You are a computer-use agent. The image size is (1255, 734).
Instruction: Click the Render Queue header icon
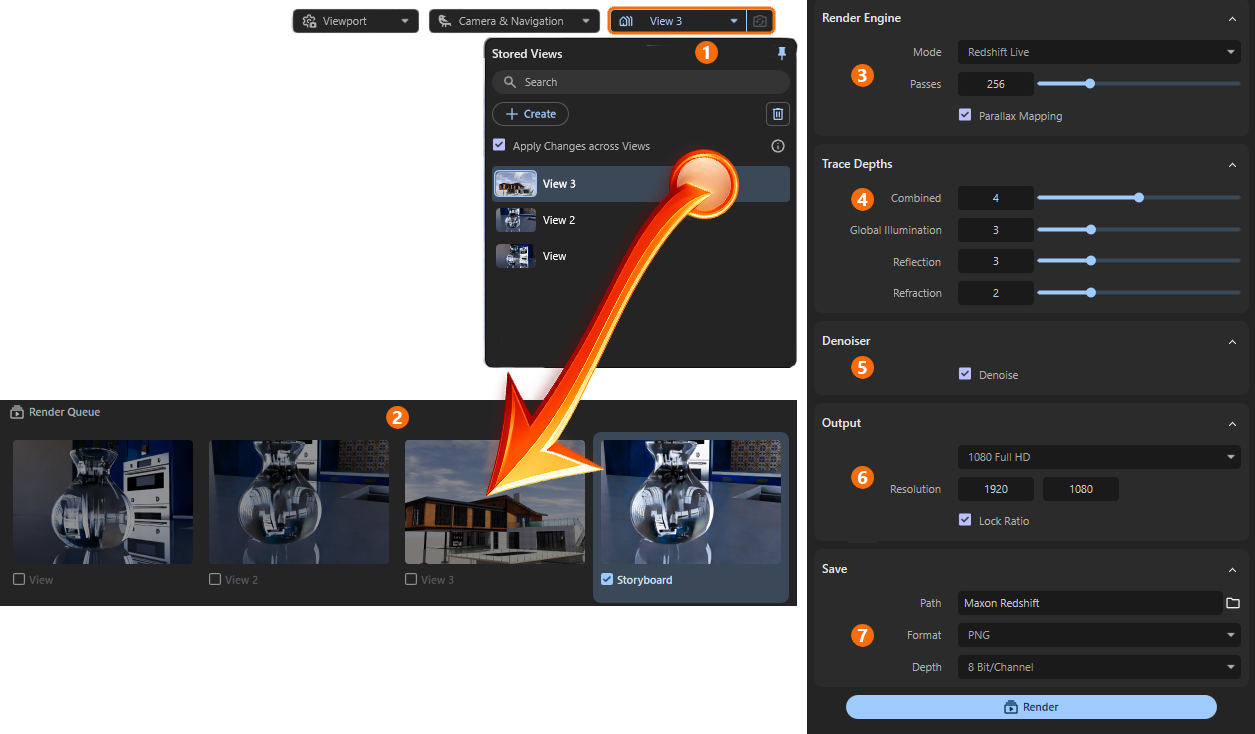[17, 412]
